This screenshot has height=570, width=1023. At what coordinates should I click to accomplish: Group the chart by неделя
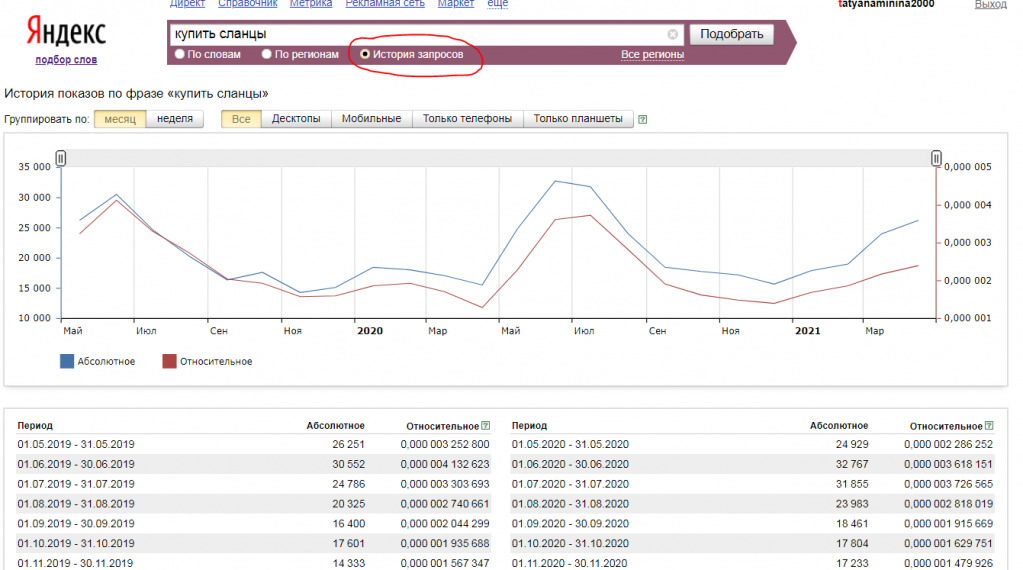click(x=175, y=119)
